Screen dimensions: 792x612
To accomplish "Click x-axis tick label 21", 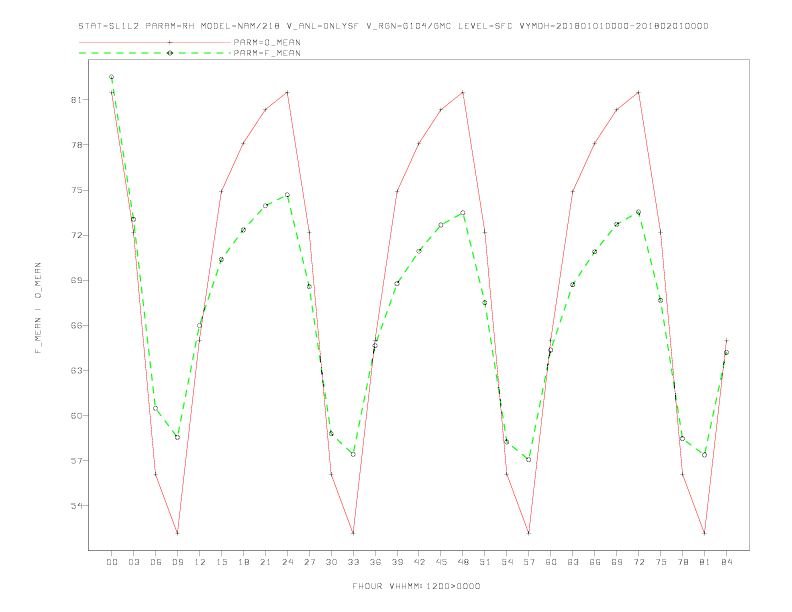I will pyautogui.click(x=265, y=562).
